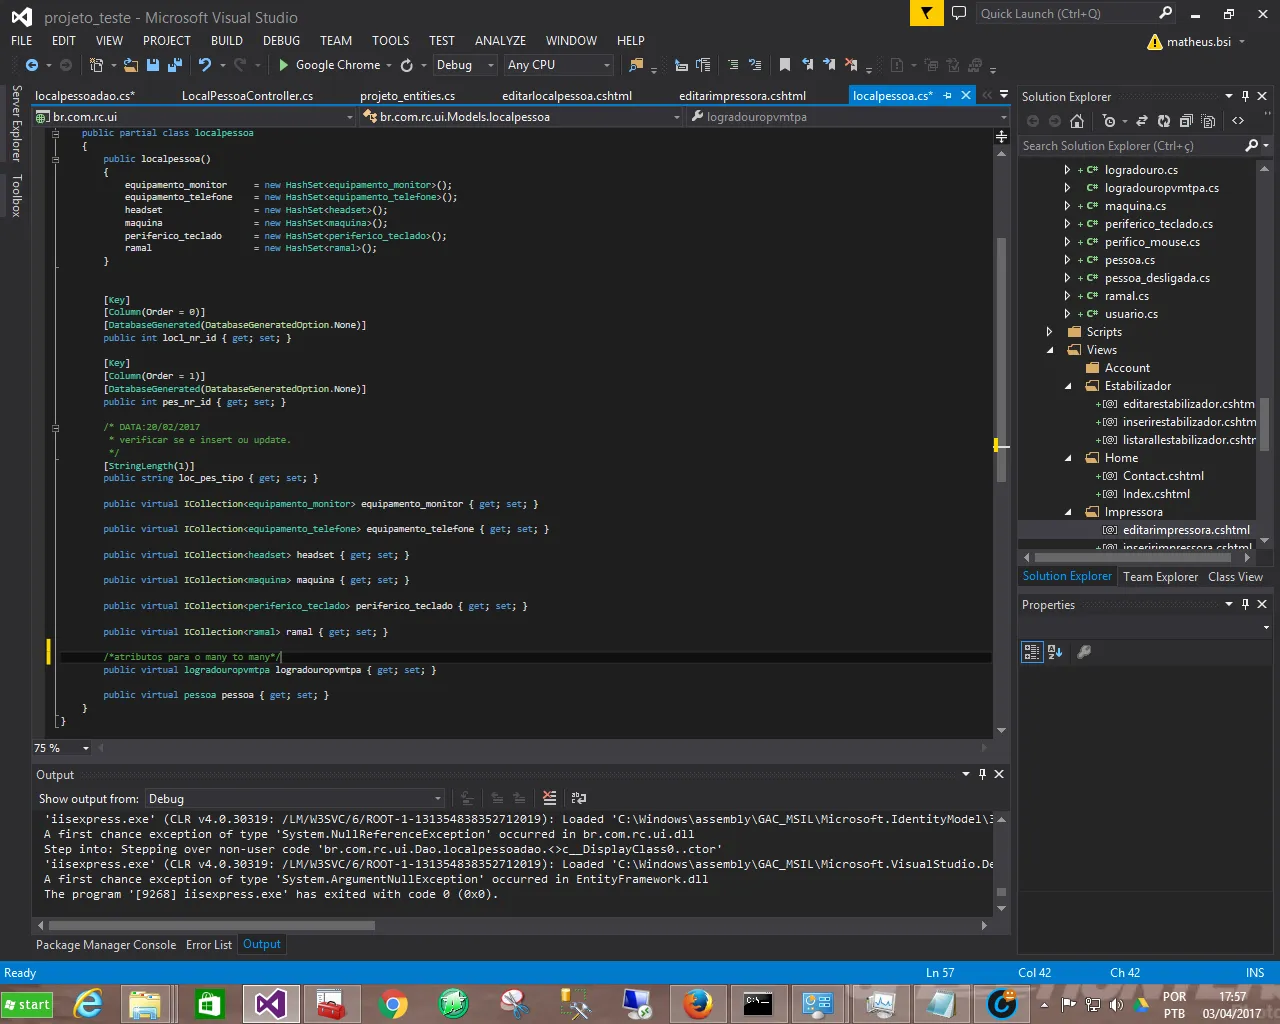
Task: Click Sync with Active Document icon
Action: coord(1141,121)
